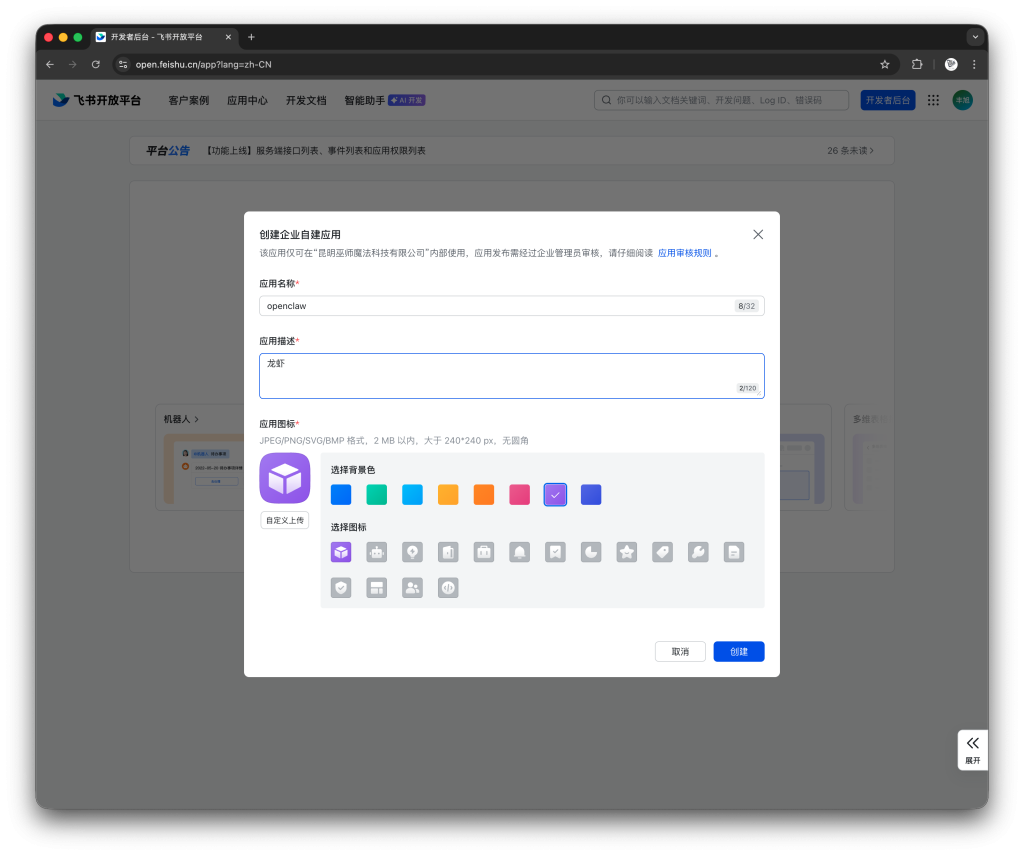Select the shield checkmark app icon

point(342,588)
